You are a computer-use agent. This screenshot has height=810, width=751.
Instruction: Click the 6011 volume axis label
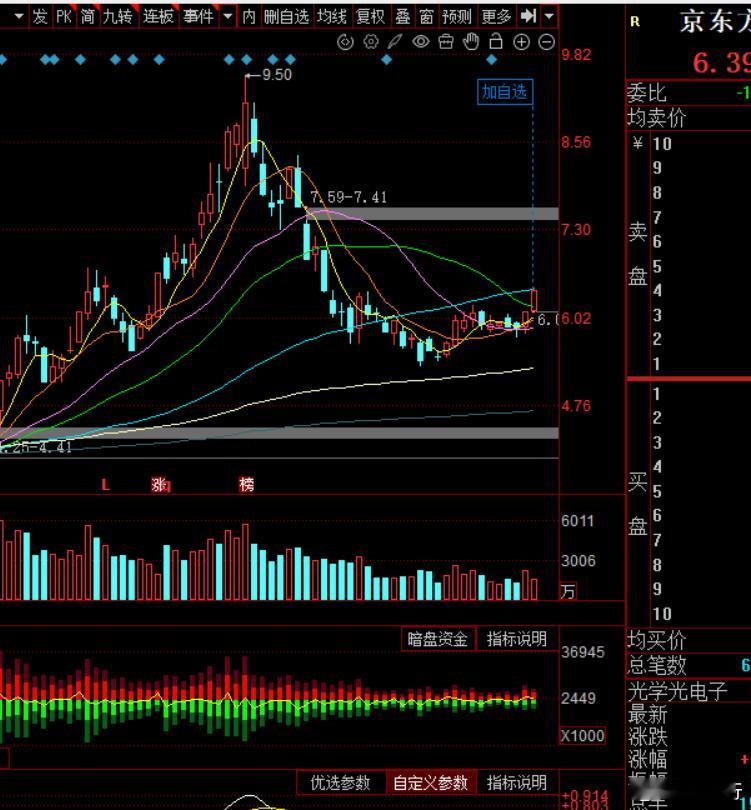click(x=577, y=521)
